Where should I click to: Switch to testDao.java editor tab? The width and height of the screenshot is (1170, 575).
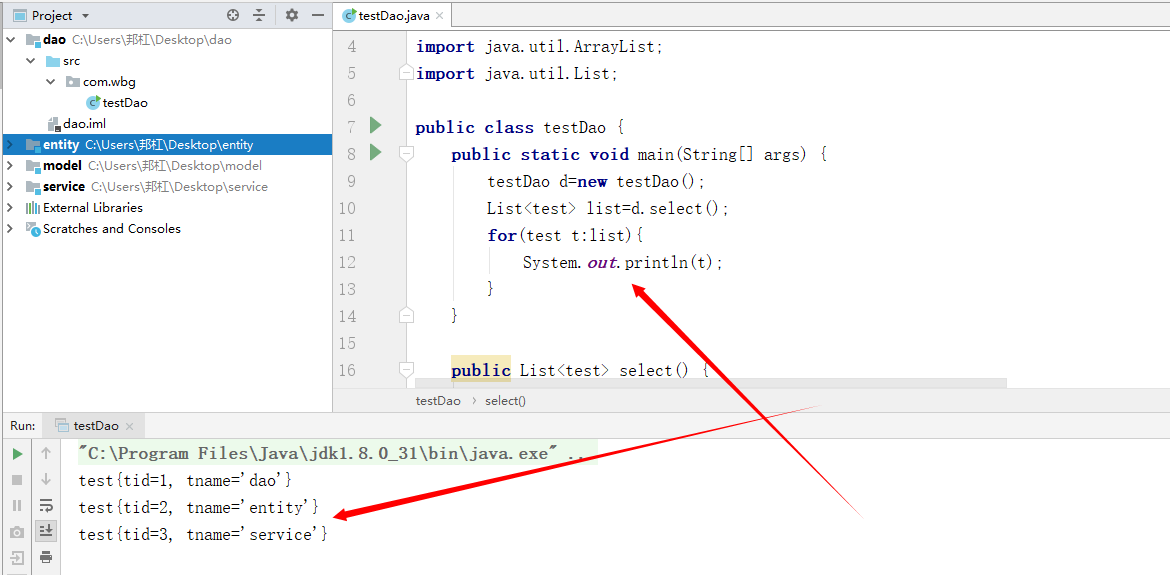[x=392, y=16]
